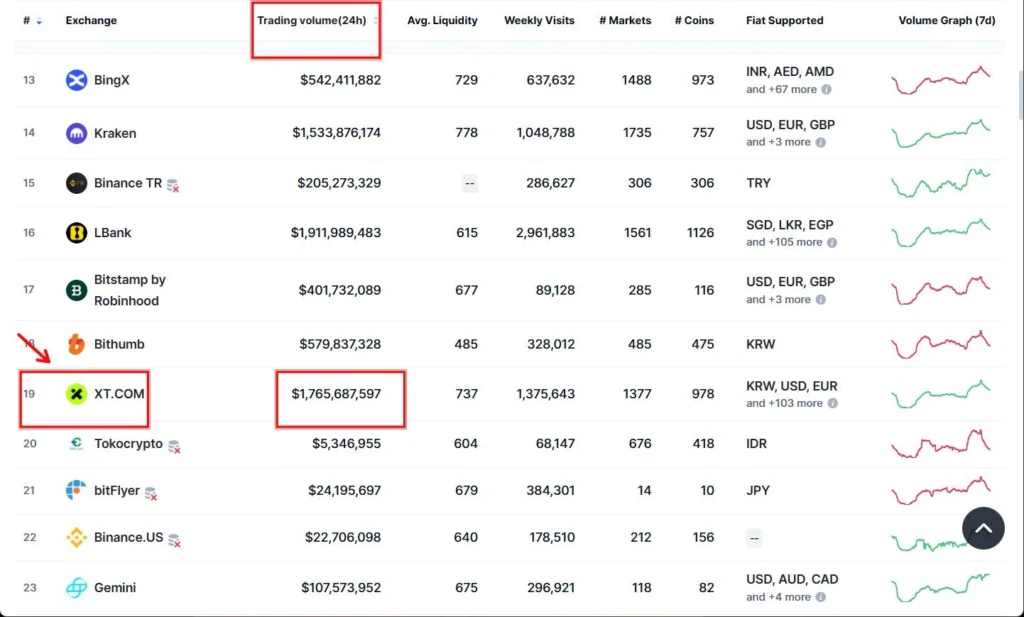
Task: Select XT.COM volume $1,765,687,597
Action: click(x=336, y=394)
